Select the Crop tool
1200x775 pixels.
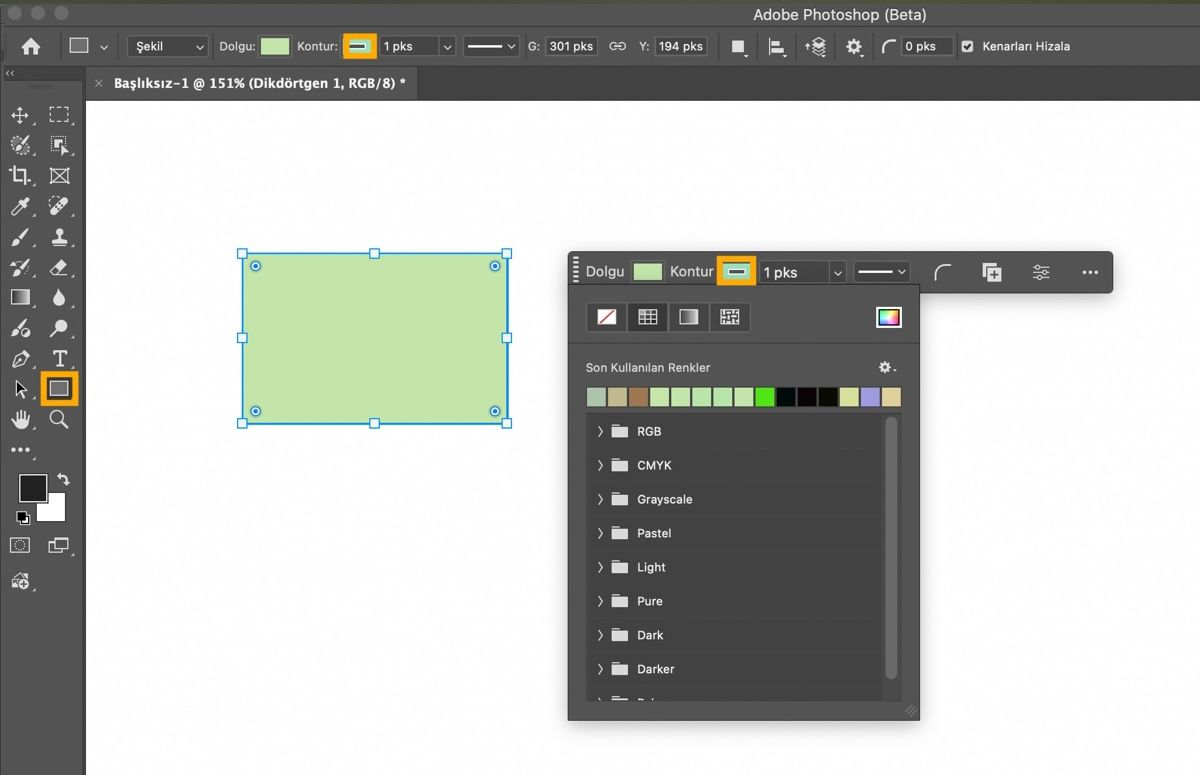pos(20,176)
